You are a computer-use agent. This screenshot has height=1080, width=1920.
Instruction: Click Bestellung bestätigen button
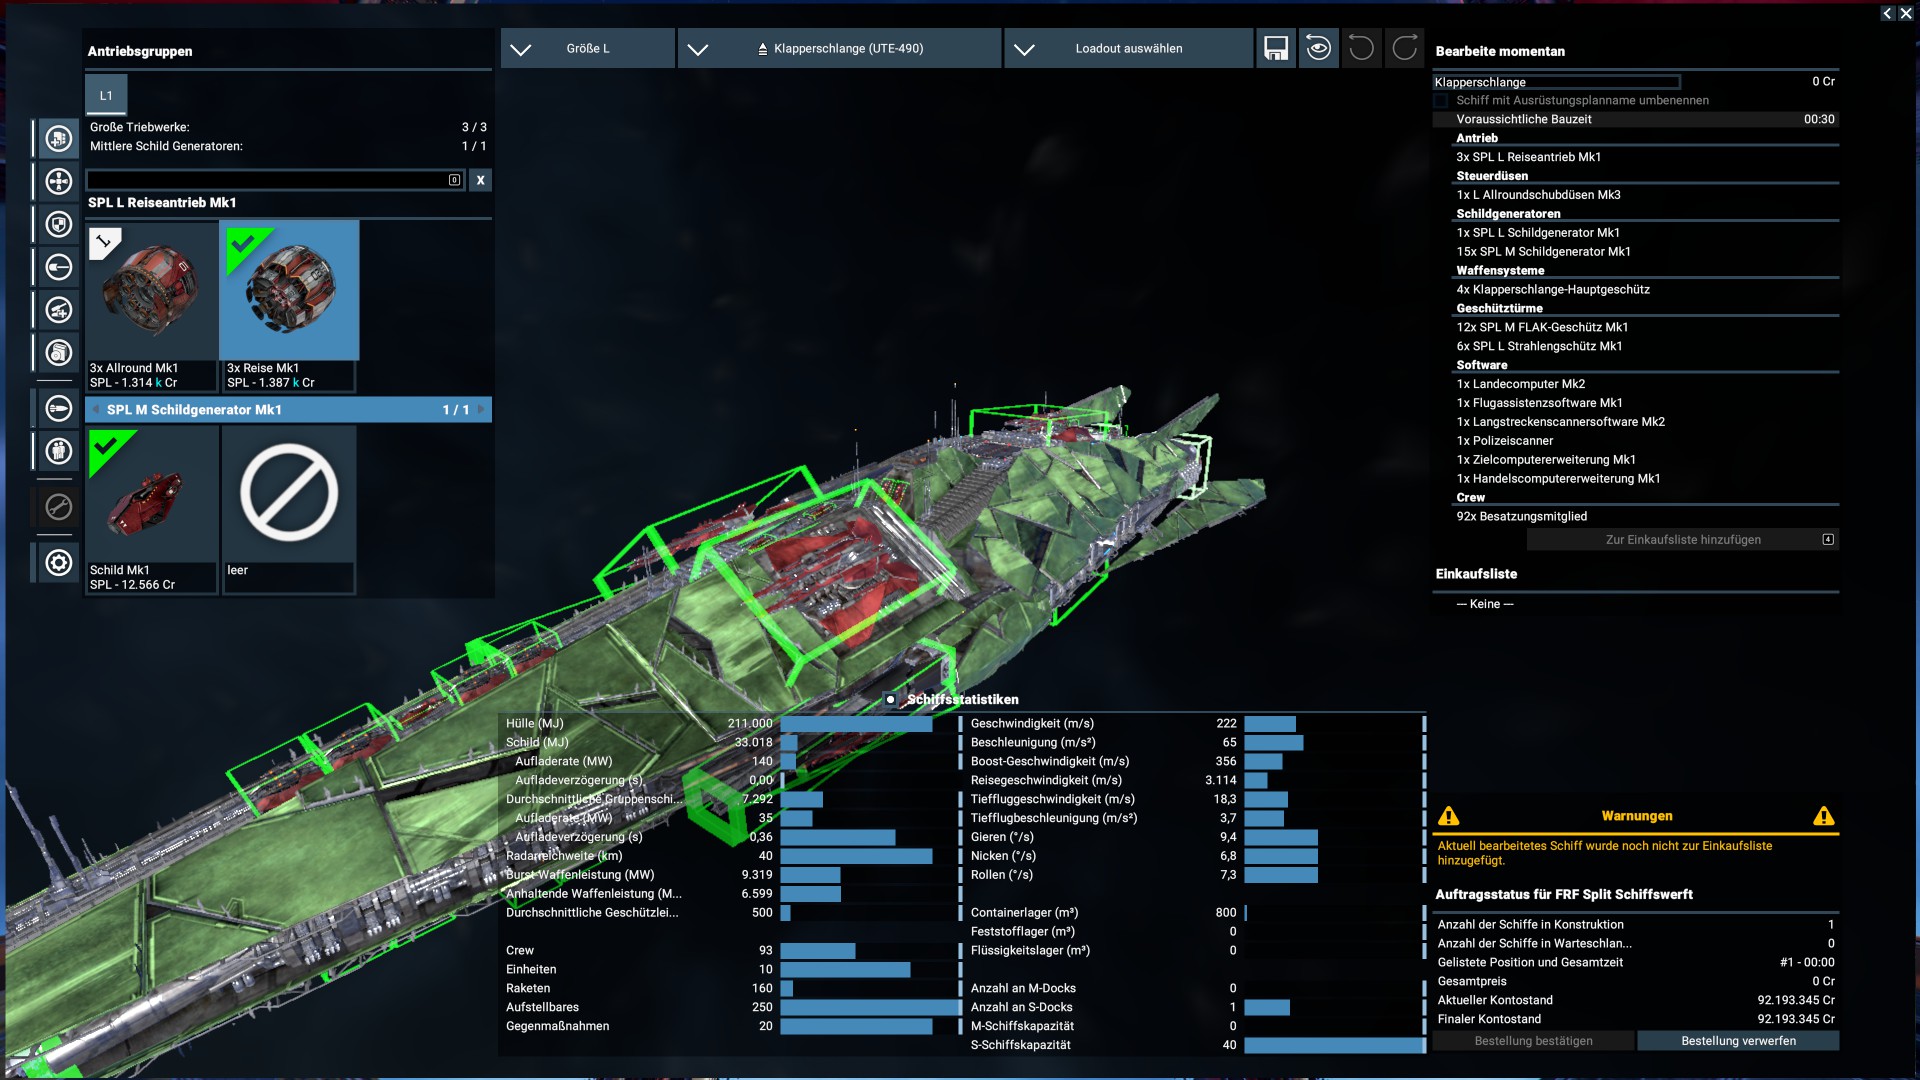(1533, 1041)
